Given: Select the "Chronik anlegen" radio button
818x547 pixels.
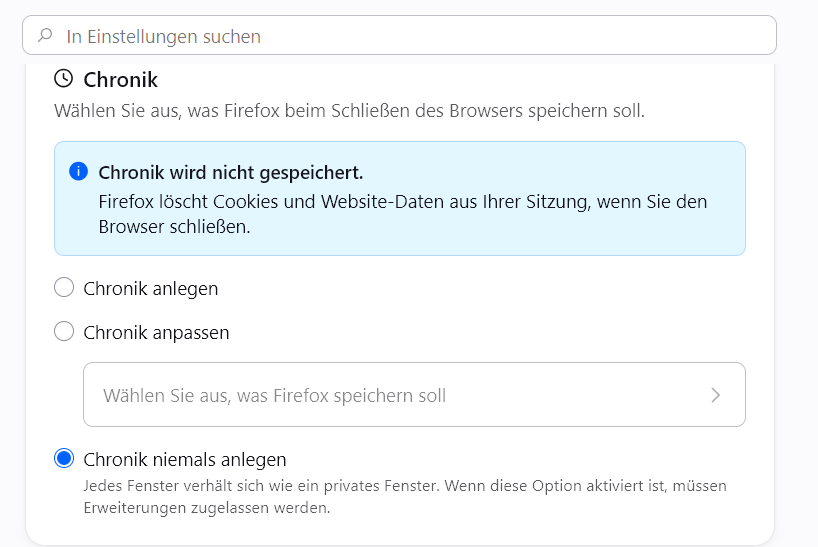Looking at the screenshot, I should 64,287.
